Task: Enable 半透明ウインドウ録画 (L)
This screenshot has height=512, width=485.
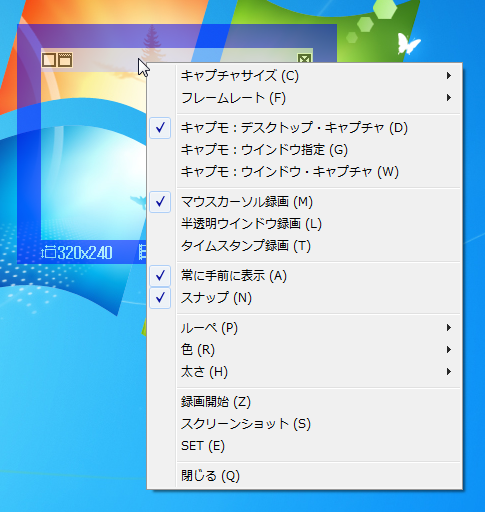Action: 304,224
